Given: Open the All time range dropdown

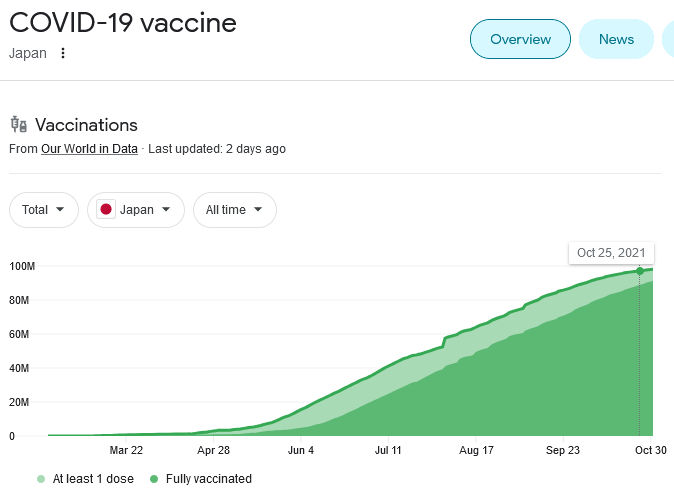Looking at the screenshot, I should point(235,210).
